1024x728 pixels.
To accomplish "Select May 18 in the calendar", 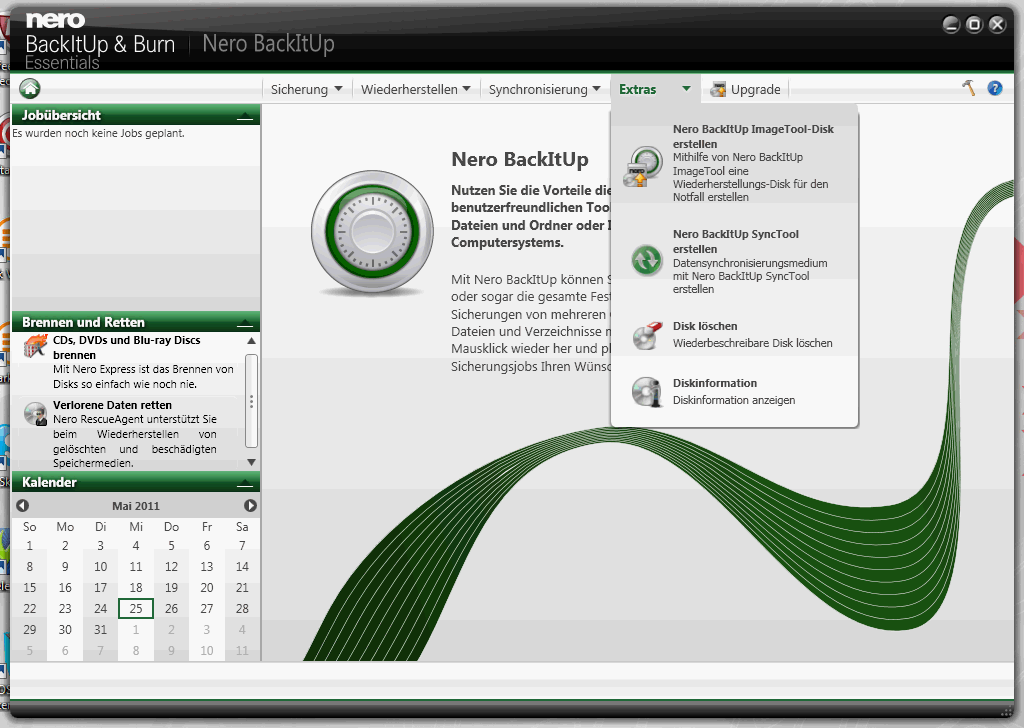I will click(136, 588).
